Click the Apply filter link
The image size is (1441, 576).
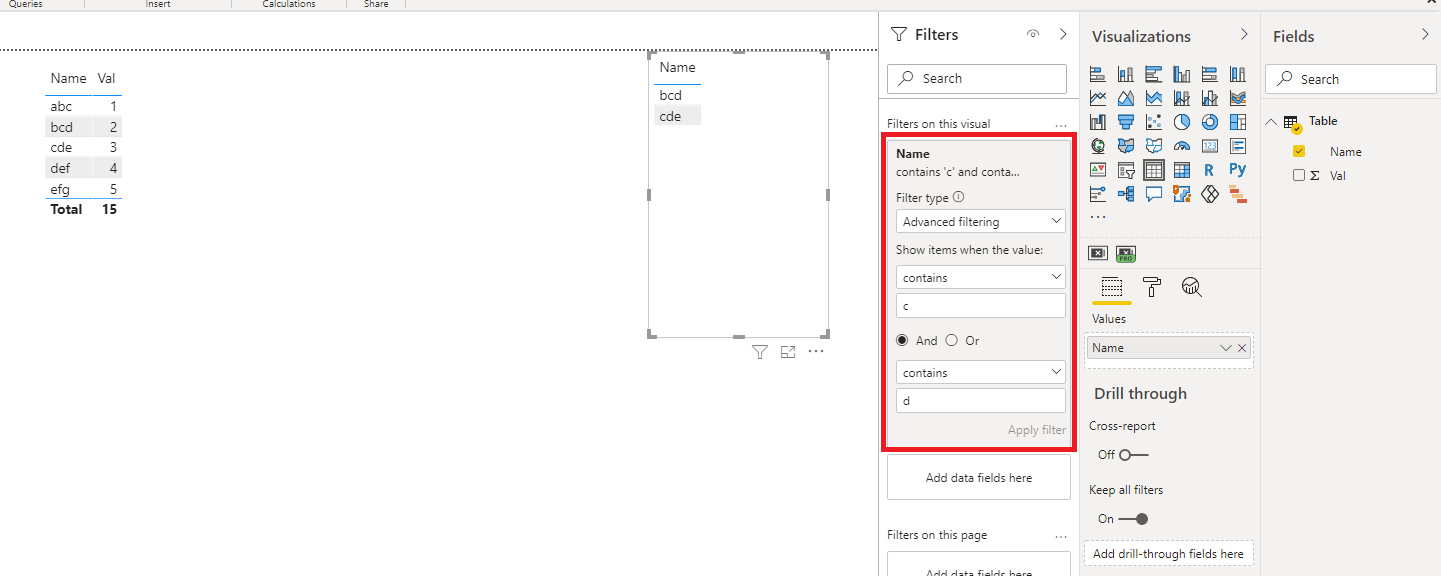(1037, 430)
